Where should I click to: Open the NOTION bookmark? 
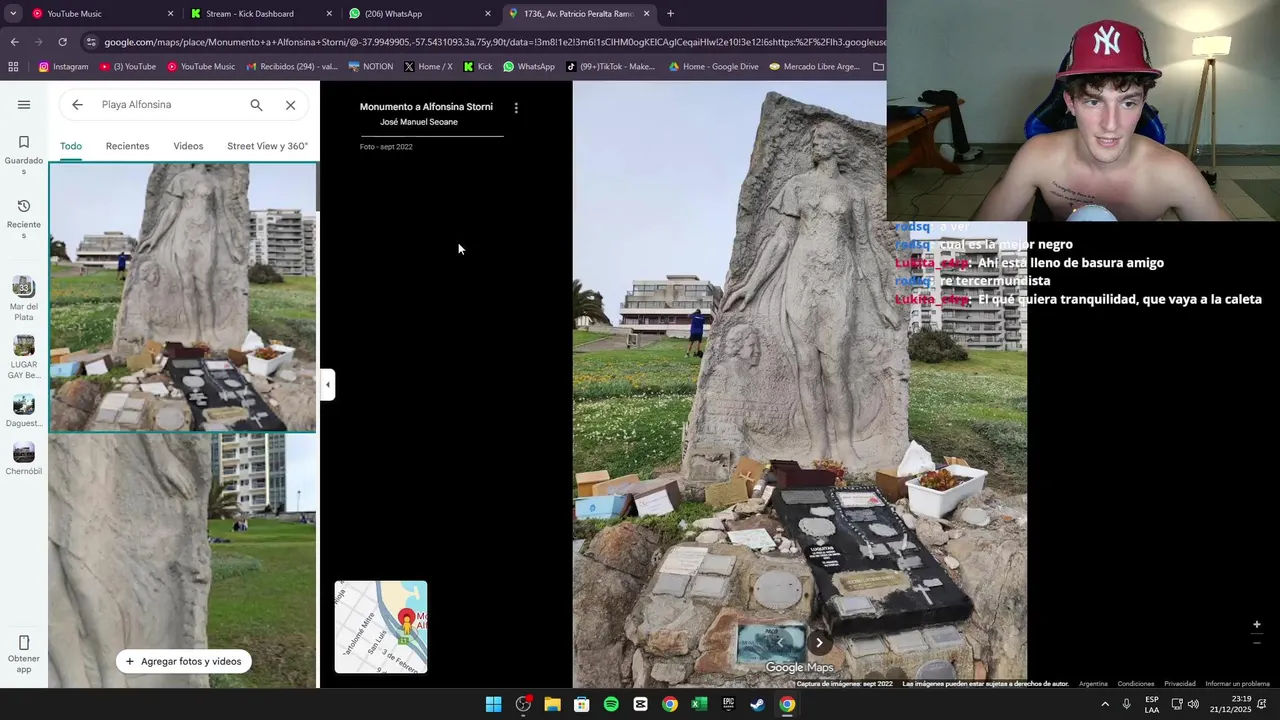370,67
